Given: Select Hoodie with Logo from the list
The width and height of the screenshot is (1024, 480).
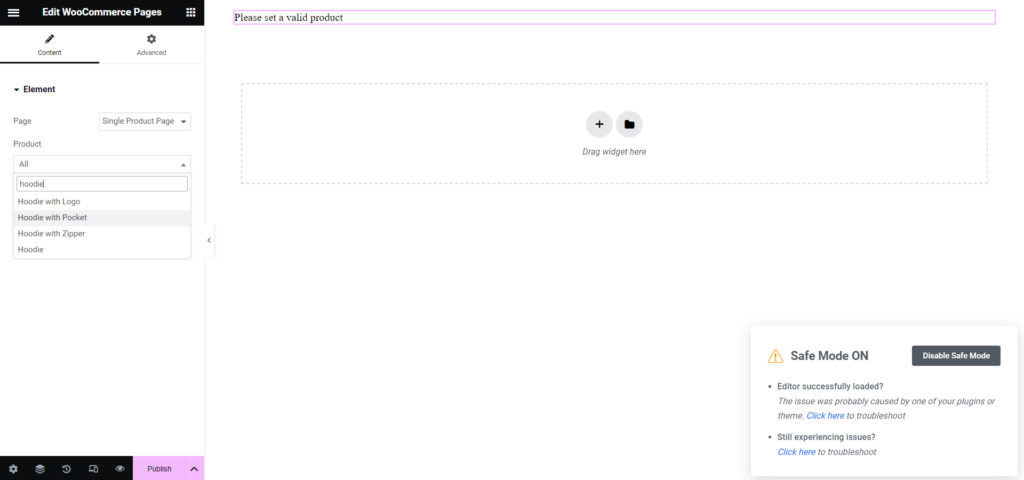Looking at the screenshot, I should pos(102,202).
